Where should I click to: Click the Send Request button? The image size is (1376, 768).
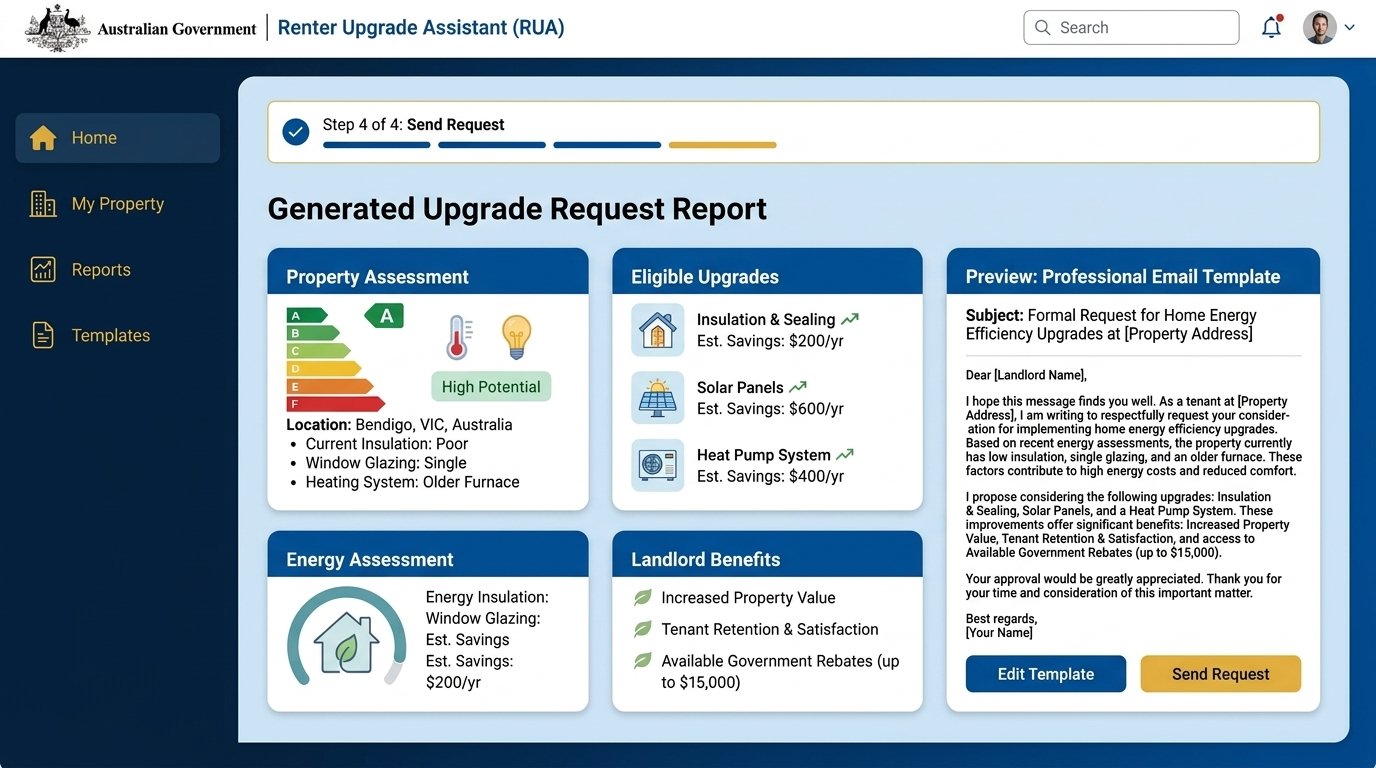(1221, 674)
